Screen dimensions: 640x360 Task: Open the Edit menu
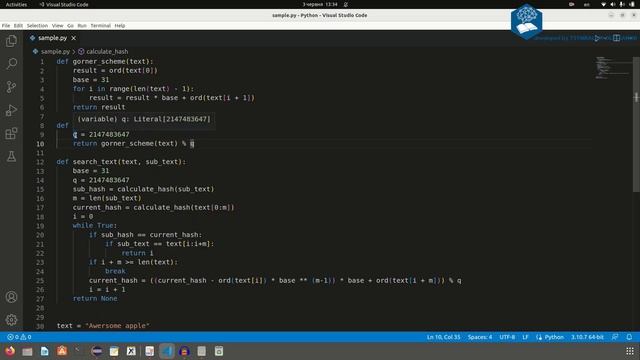[x=18, y=25]
